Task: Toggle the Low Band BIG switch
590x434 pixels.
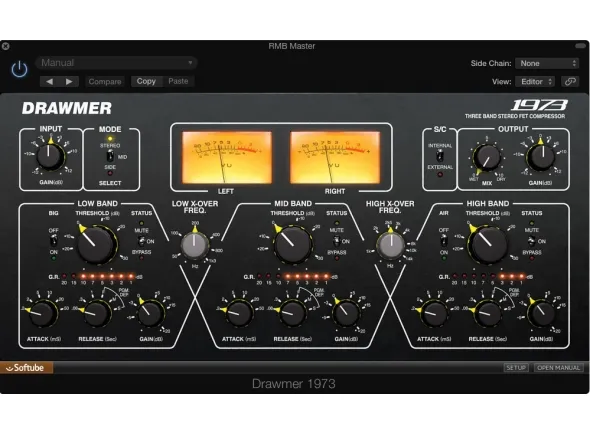Action: tap(54, 241)
